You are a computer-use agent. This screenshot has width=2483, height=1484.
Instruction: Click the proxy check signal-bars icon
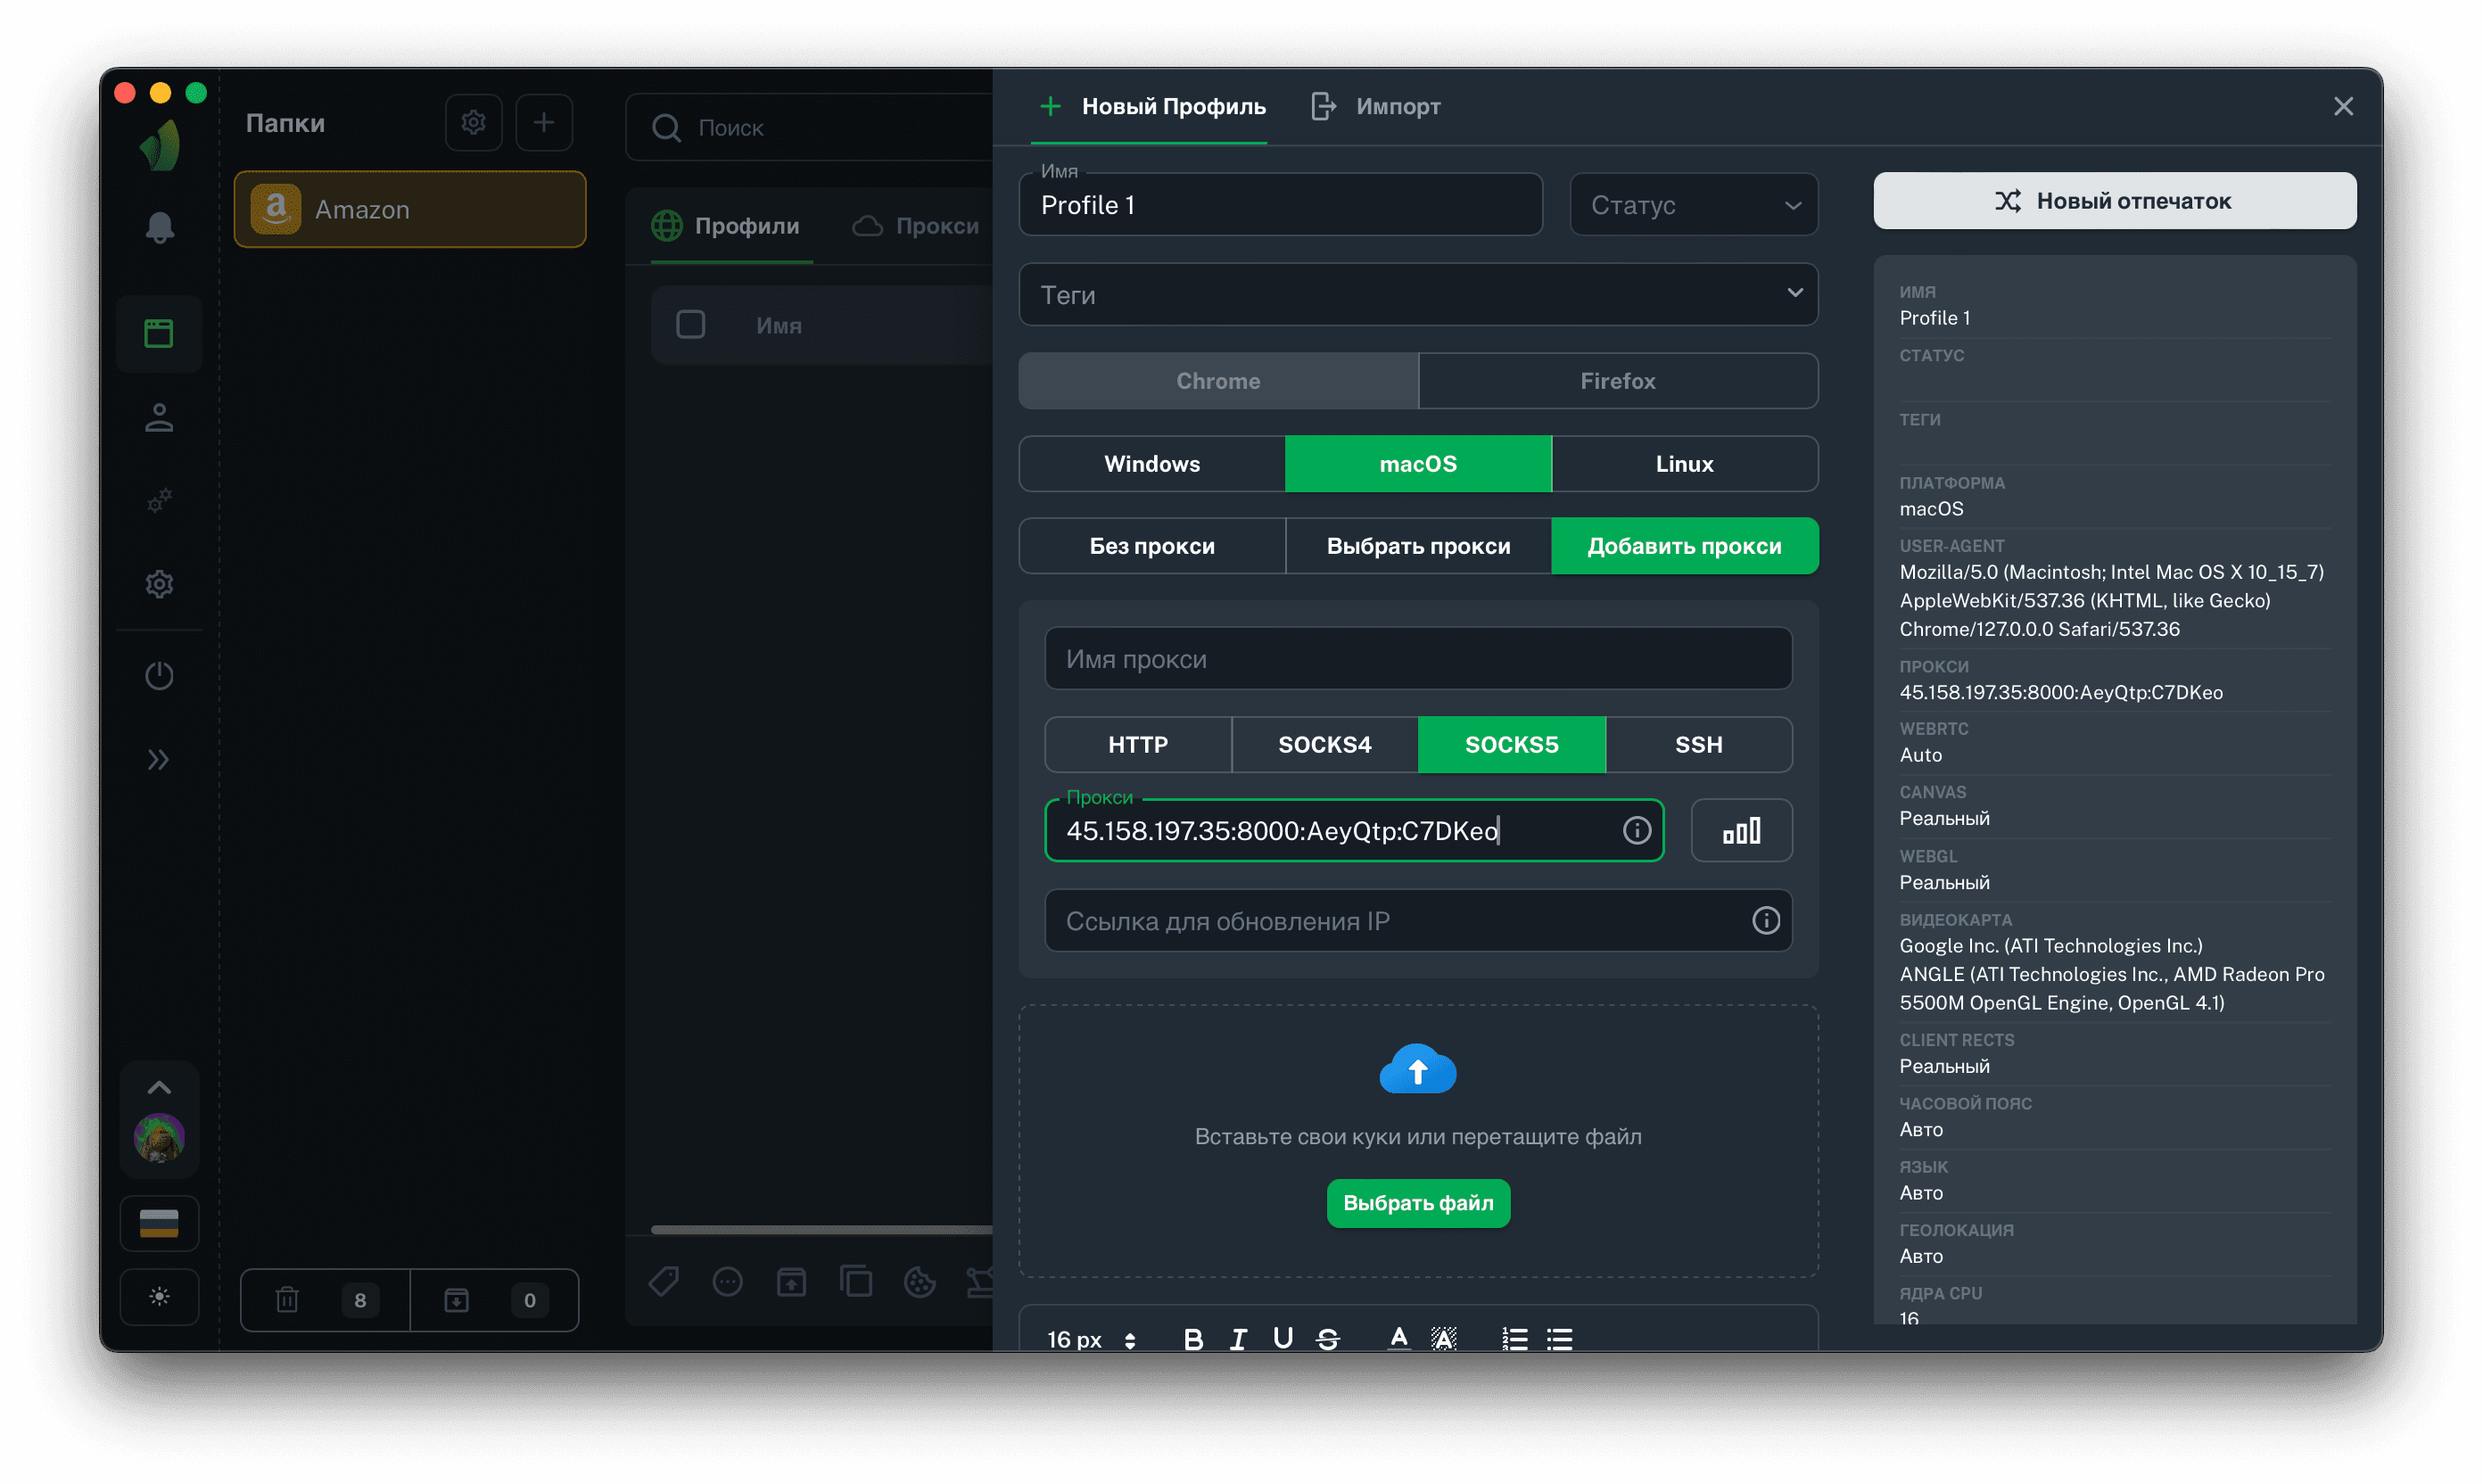tap(1740, 830)
